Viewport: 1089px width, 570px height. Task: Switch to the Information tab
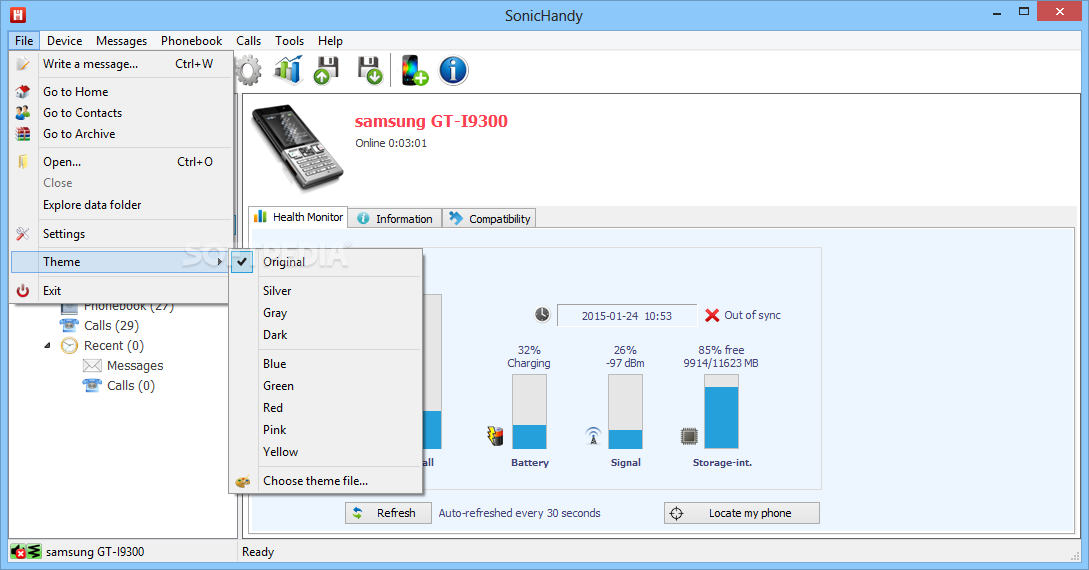(394, 219)
